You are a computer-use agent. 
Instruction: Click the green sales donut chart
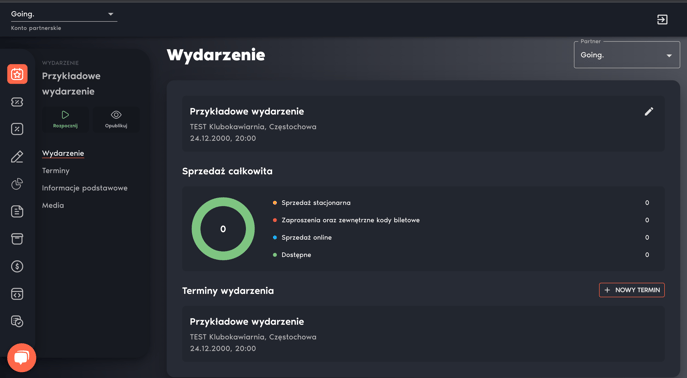point(223,229)
